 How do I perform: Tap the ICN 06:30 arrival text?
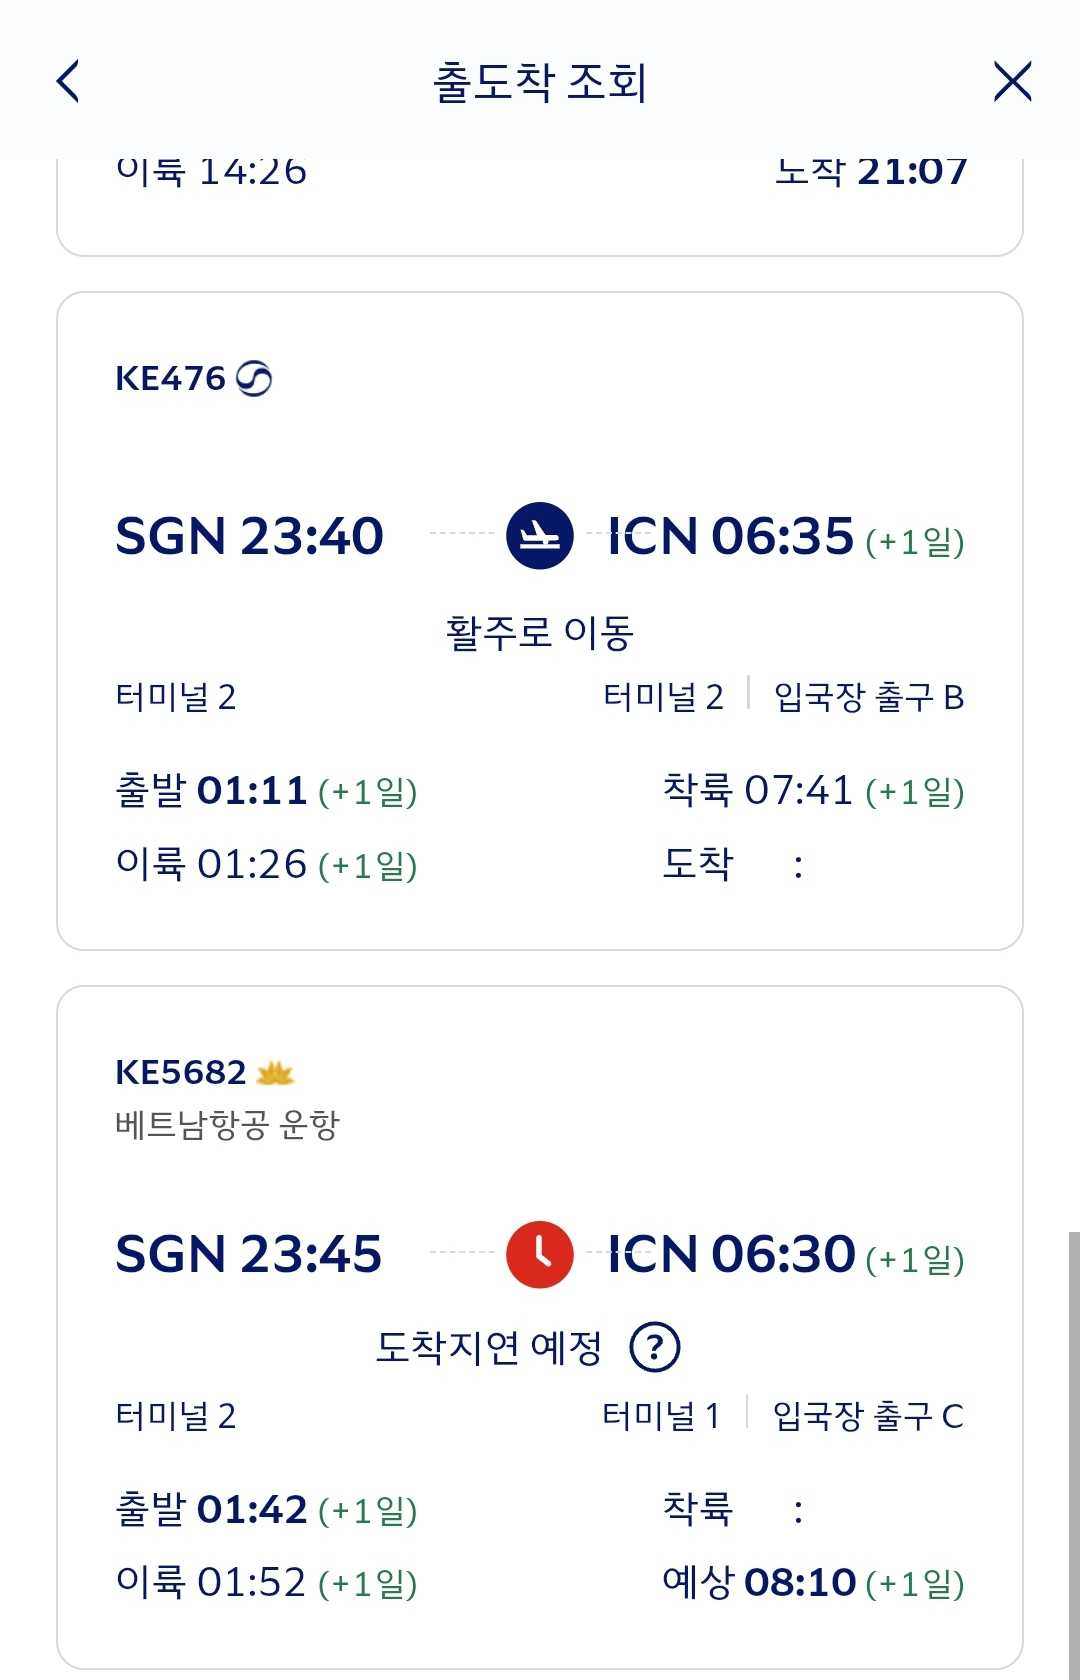click(x=732, y=1254)
